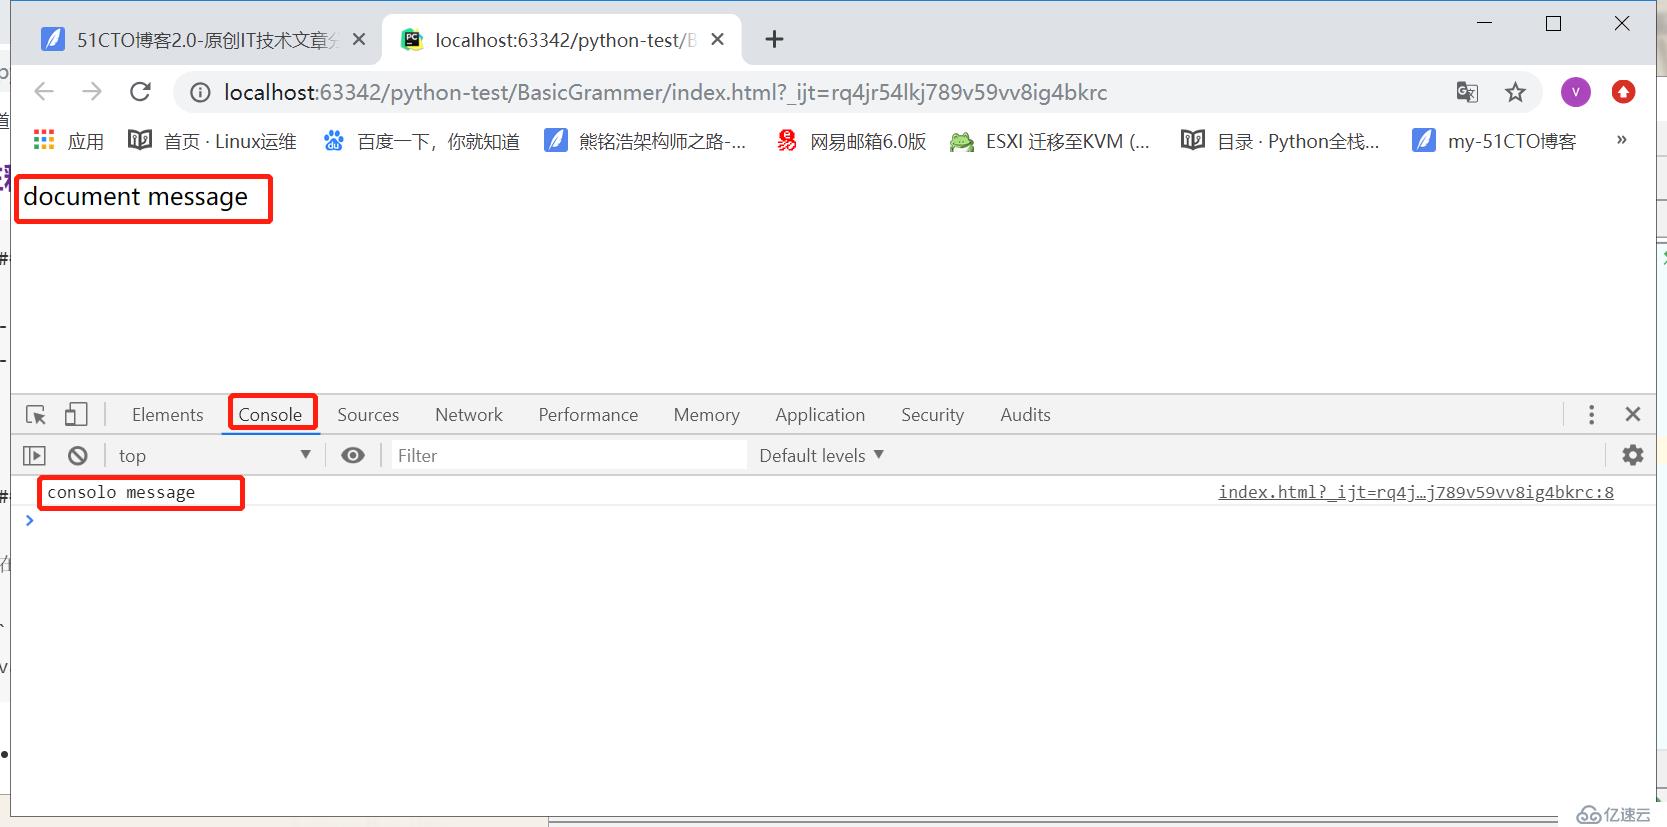This screenshot has width=1667, height=827.
Task: Switch to the Network panel
Action: [469, 415]
